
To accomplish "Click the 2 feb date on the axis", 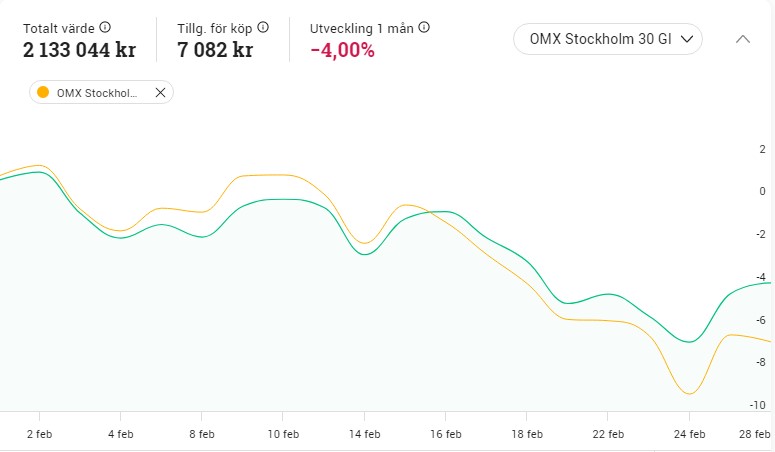I will coord(39,434).
